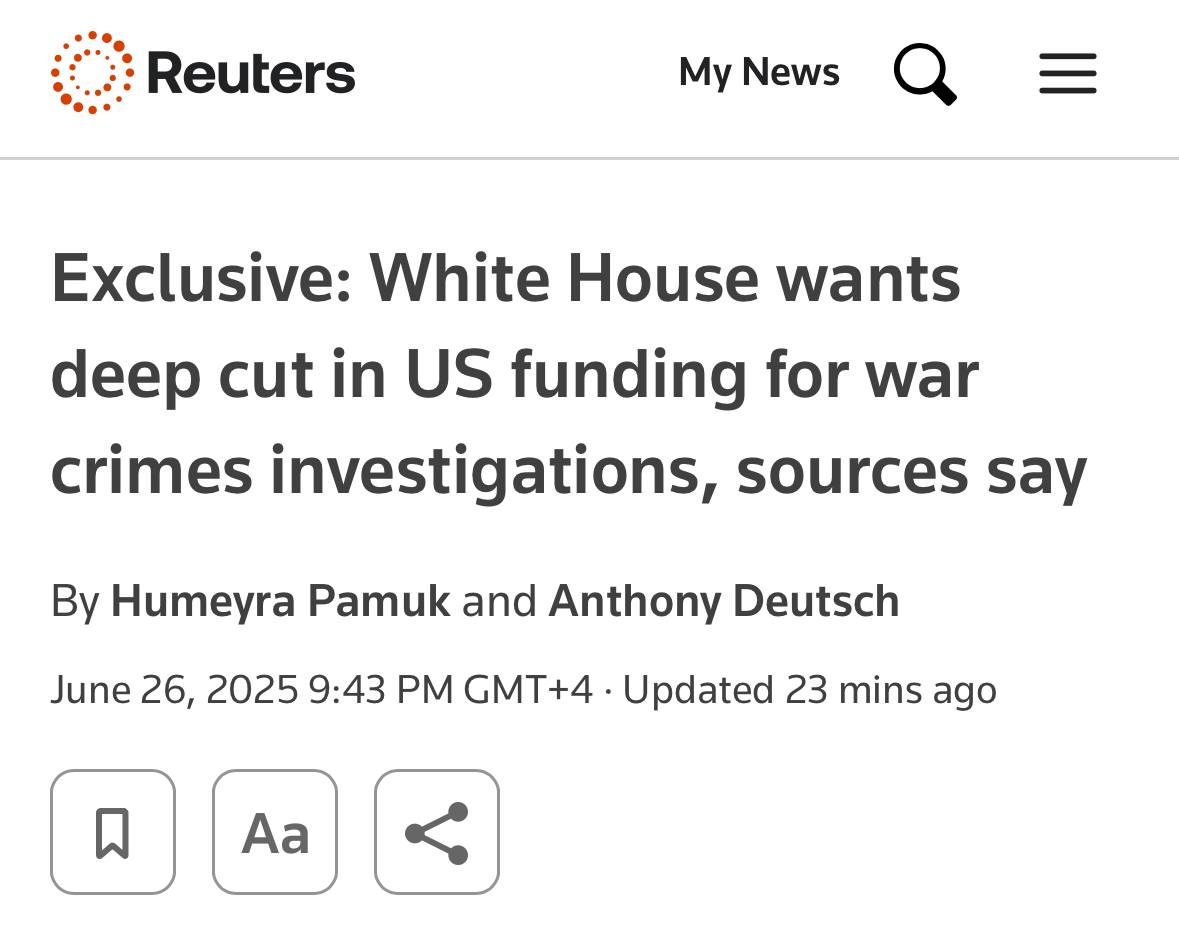Screen dimensions: 1179x937
Task: Click the "Exclusive:" label in the headline
Action: [200, 278]
